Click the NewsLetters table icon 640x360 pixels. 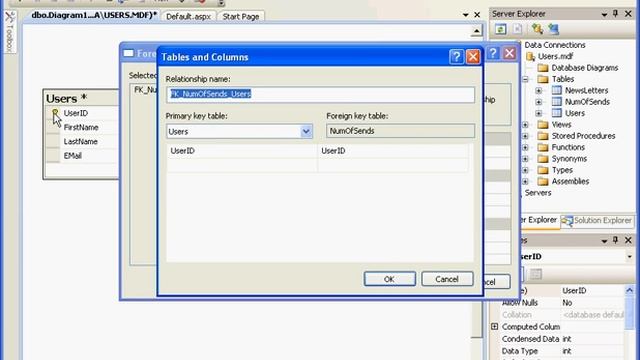point(557,90)
